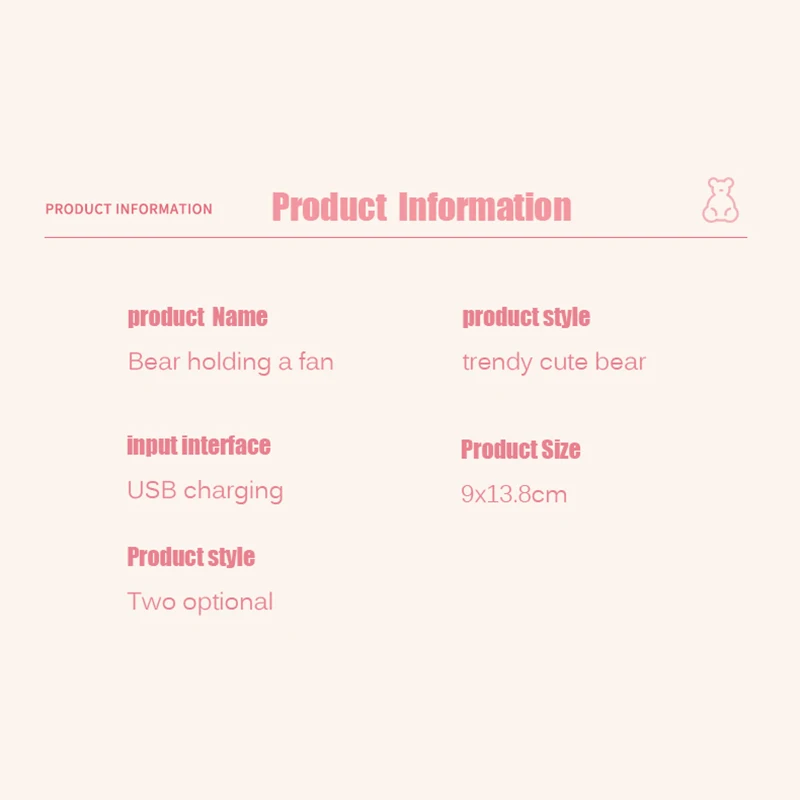Screen dimensions: 800x800
Task: Click "product style" heading above "trendy cute bear"
Action: tap(526, 317)
